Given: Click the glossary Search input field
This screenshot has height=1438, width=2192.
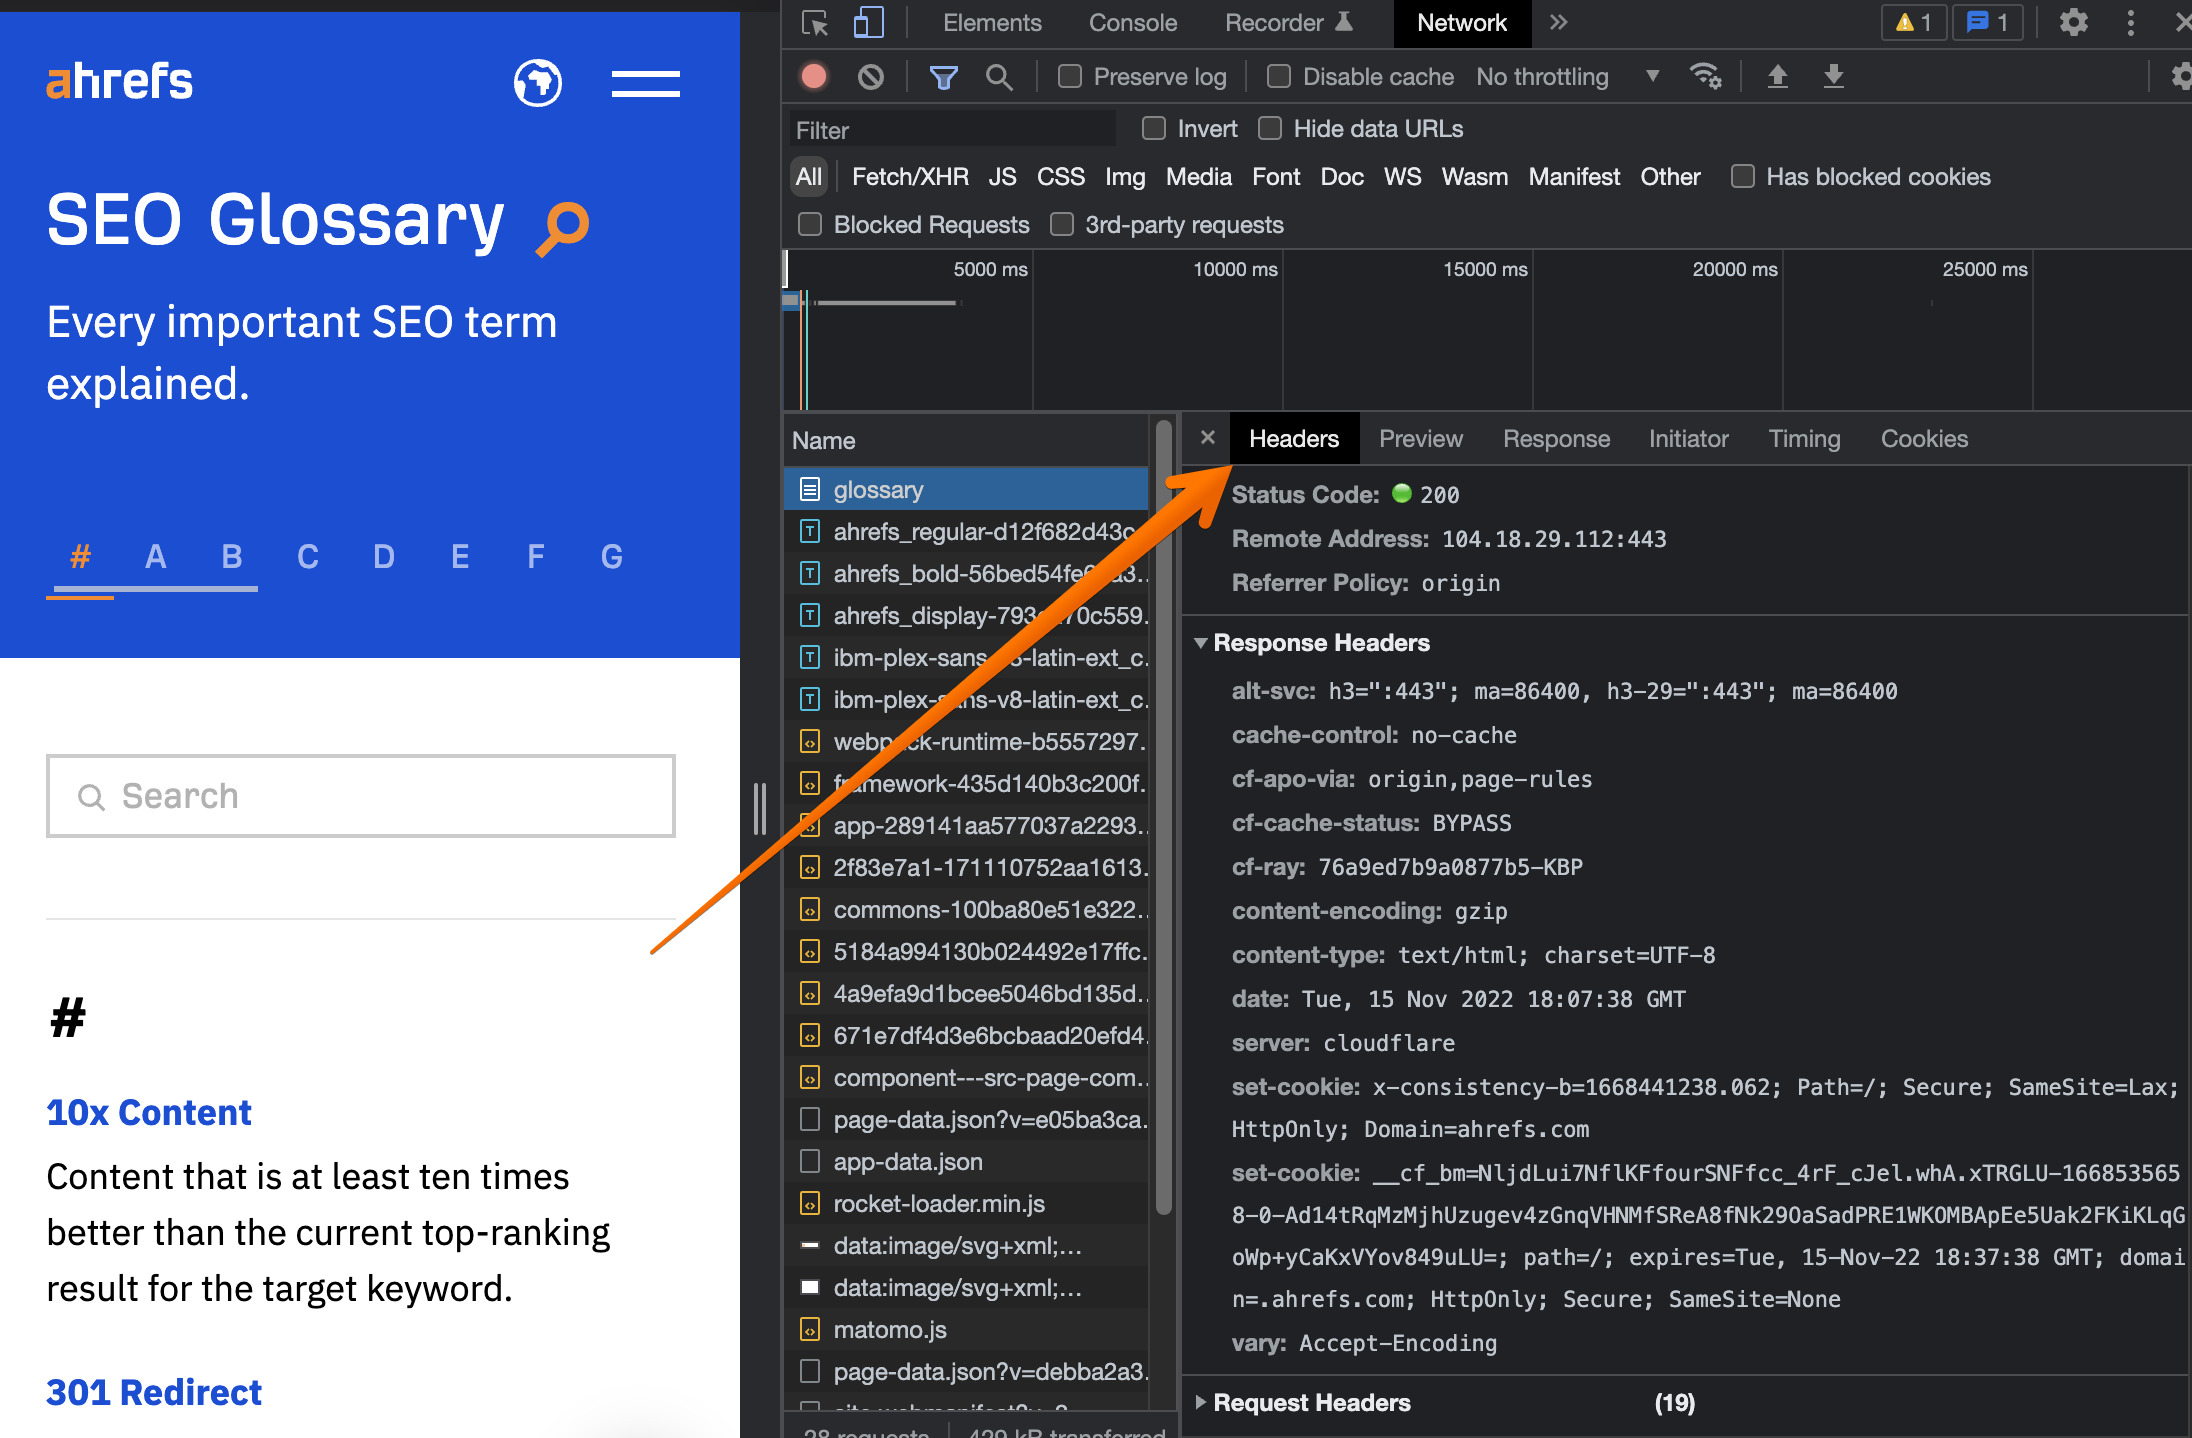Looking at the screenshot, I should tap(360, 795).
